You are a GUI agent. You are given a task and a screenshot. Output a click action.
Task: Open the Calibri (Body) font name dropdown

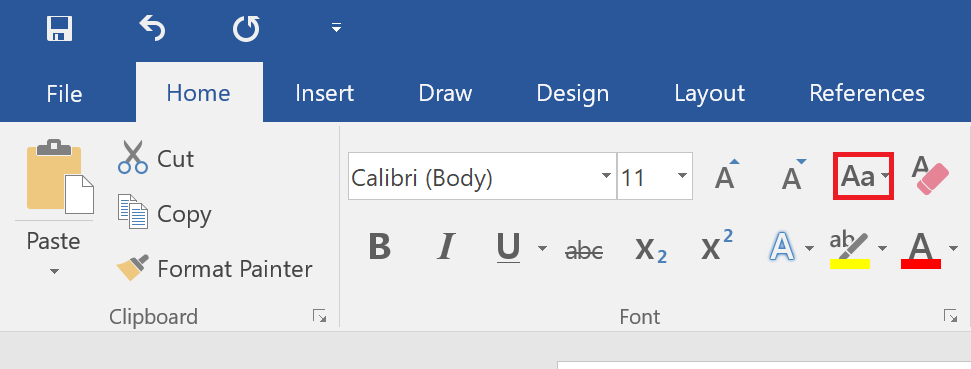pyautogui.click(x=607, y=176)
